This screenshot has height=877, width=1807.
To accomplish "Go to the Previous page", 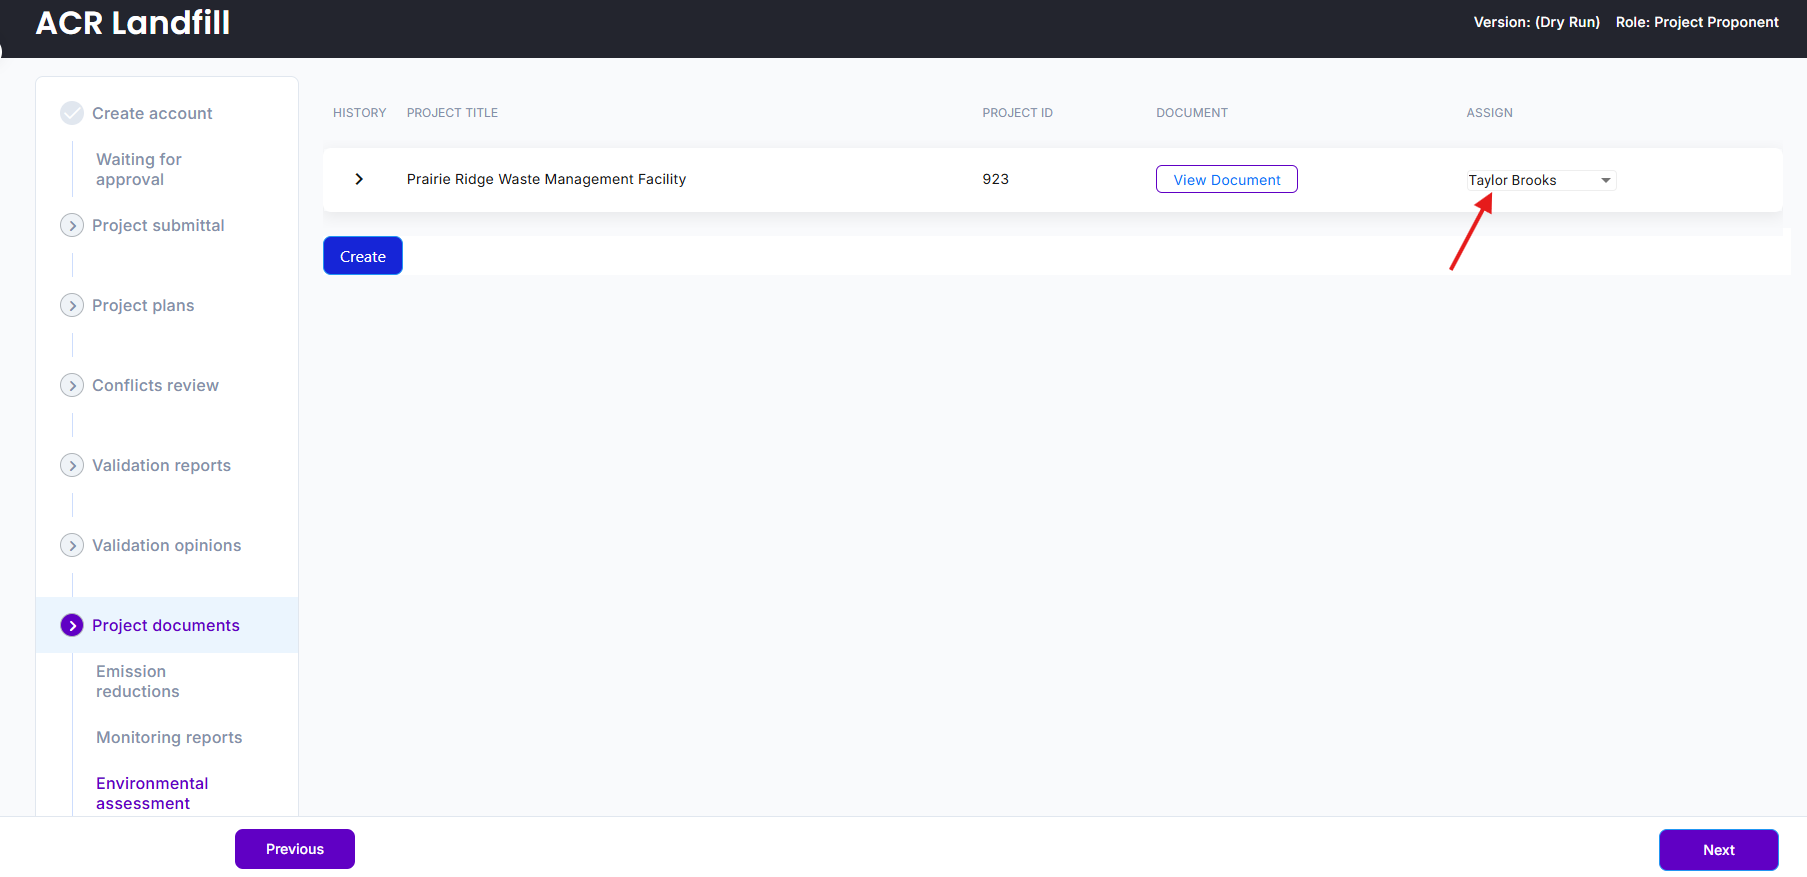I will 295,849.
